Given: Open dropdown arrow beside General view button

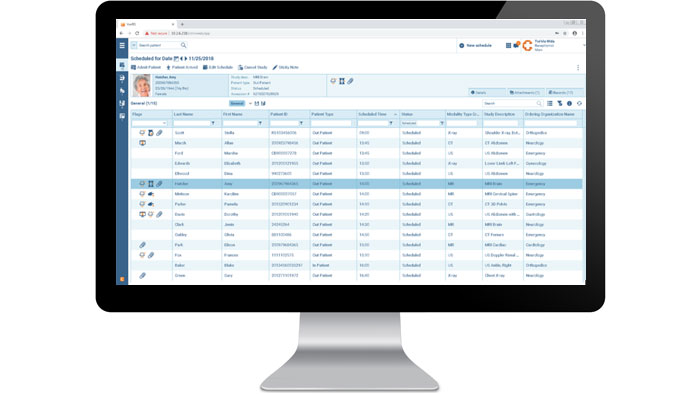Looking at the screenshot, I should coord(250,104).
